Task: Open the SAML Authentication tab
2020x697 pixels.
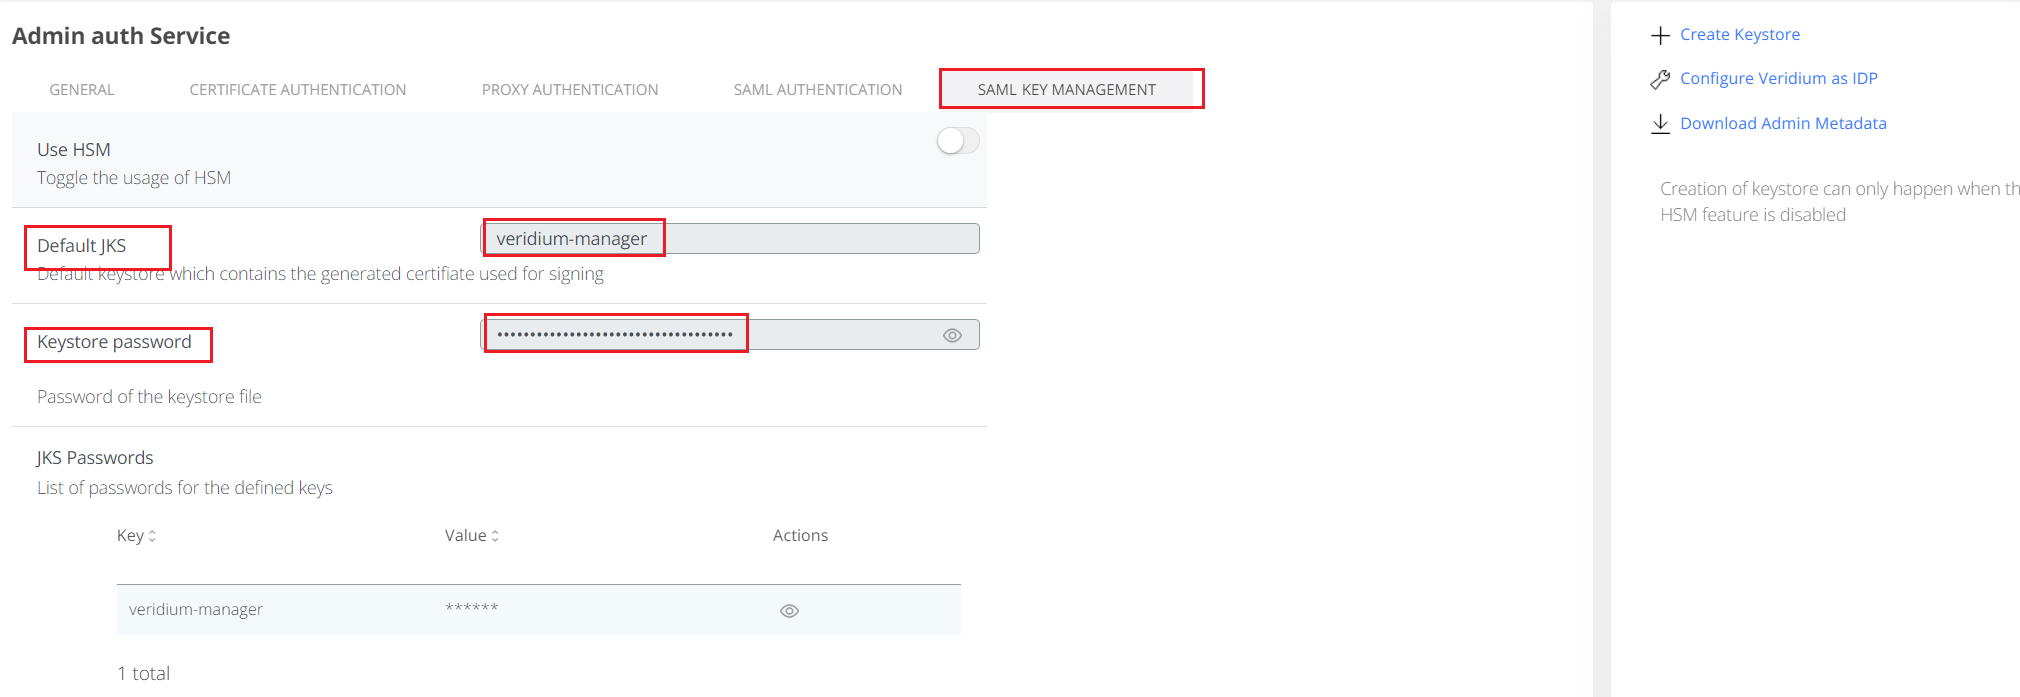Action: point(818,90)
